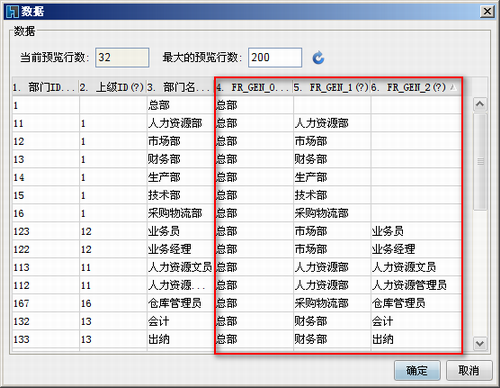This screenshot has height=388, width=500.
Task: Click the FR_GEN_0 column header
Action: pyautogui.click(x=254, y=87)
